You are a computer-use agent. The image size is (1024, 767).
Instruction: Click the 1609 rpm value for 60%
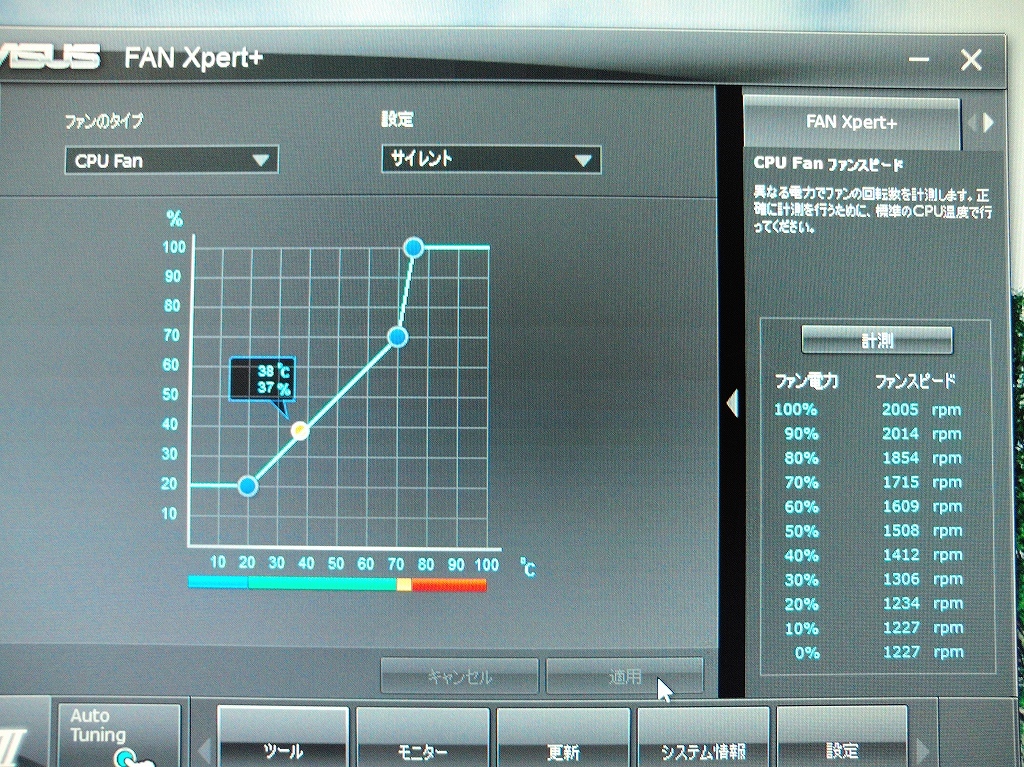[921, 506]
